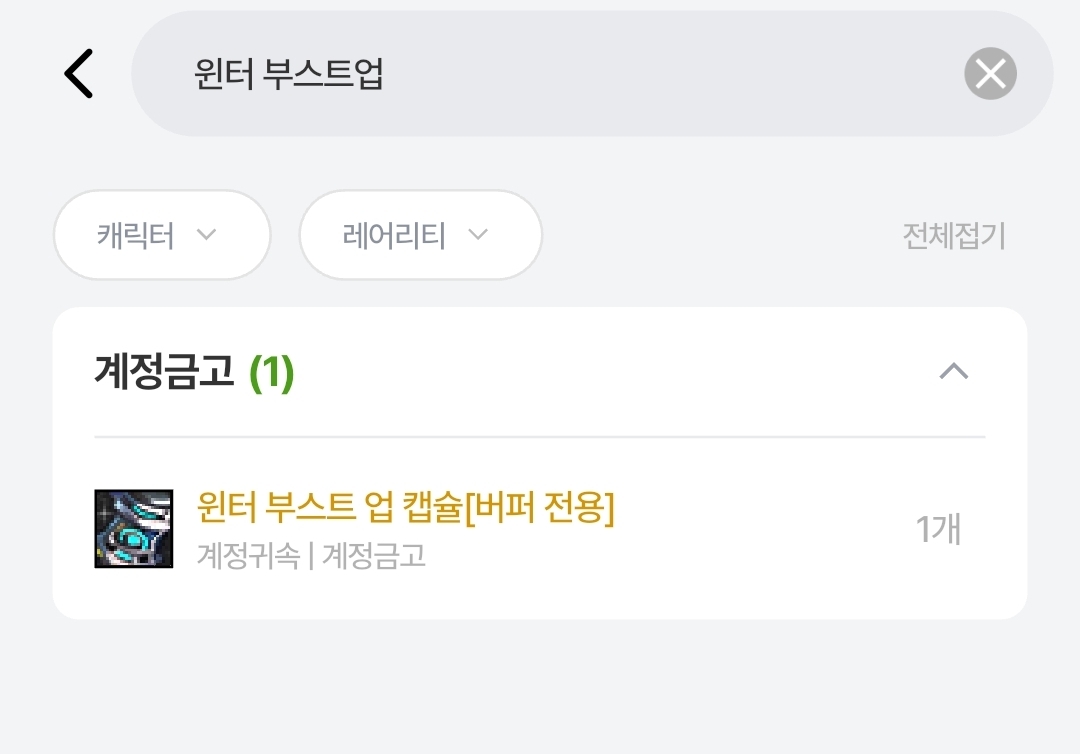The width and height of the screenshot is (1080, 754).
Task: Click the 캐릭터 filter label text
Action: tap(136, 235)
